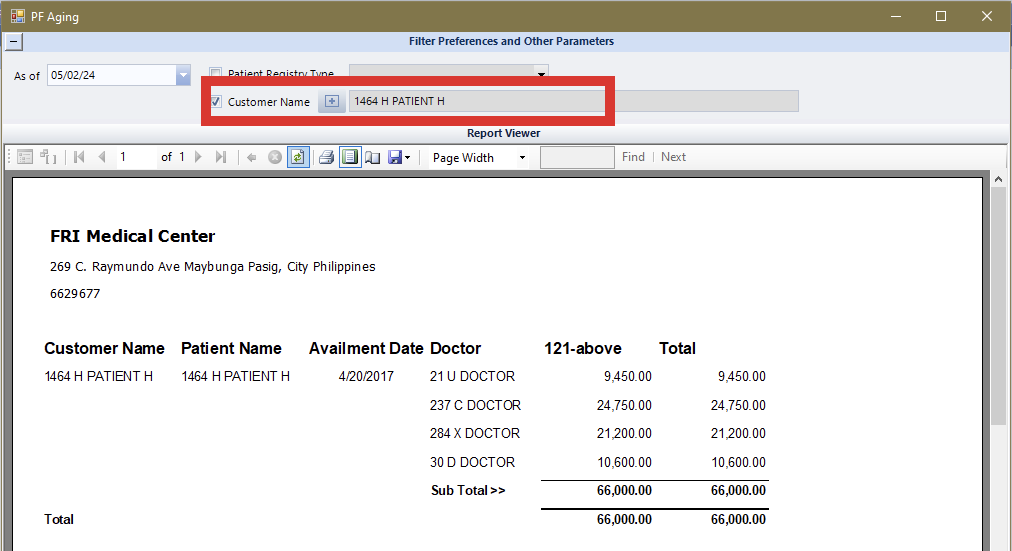Enable the Patient Registry Type checkbox
This screenshot has width=1012, height=551.
(216, 74)
